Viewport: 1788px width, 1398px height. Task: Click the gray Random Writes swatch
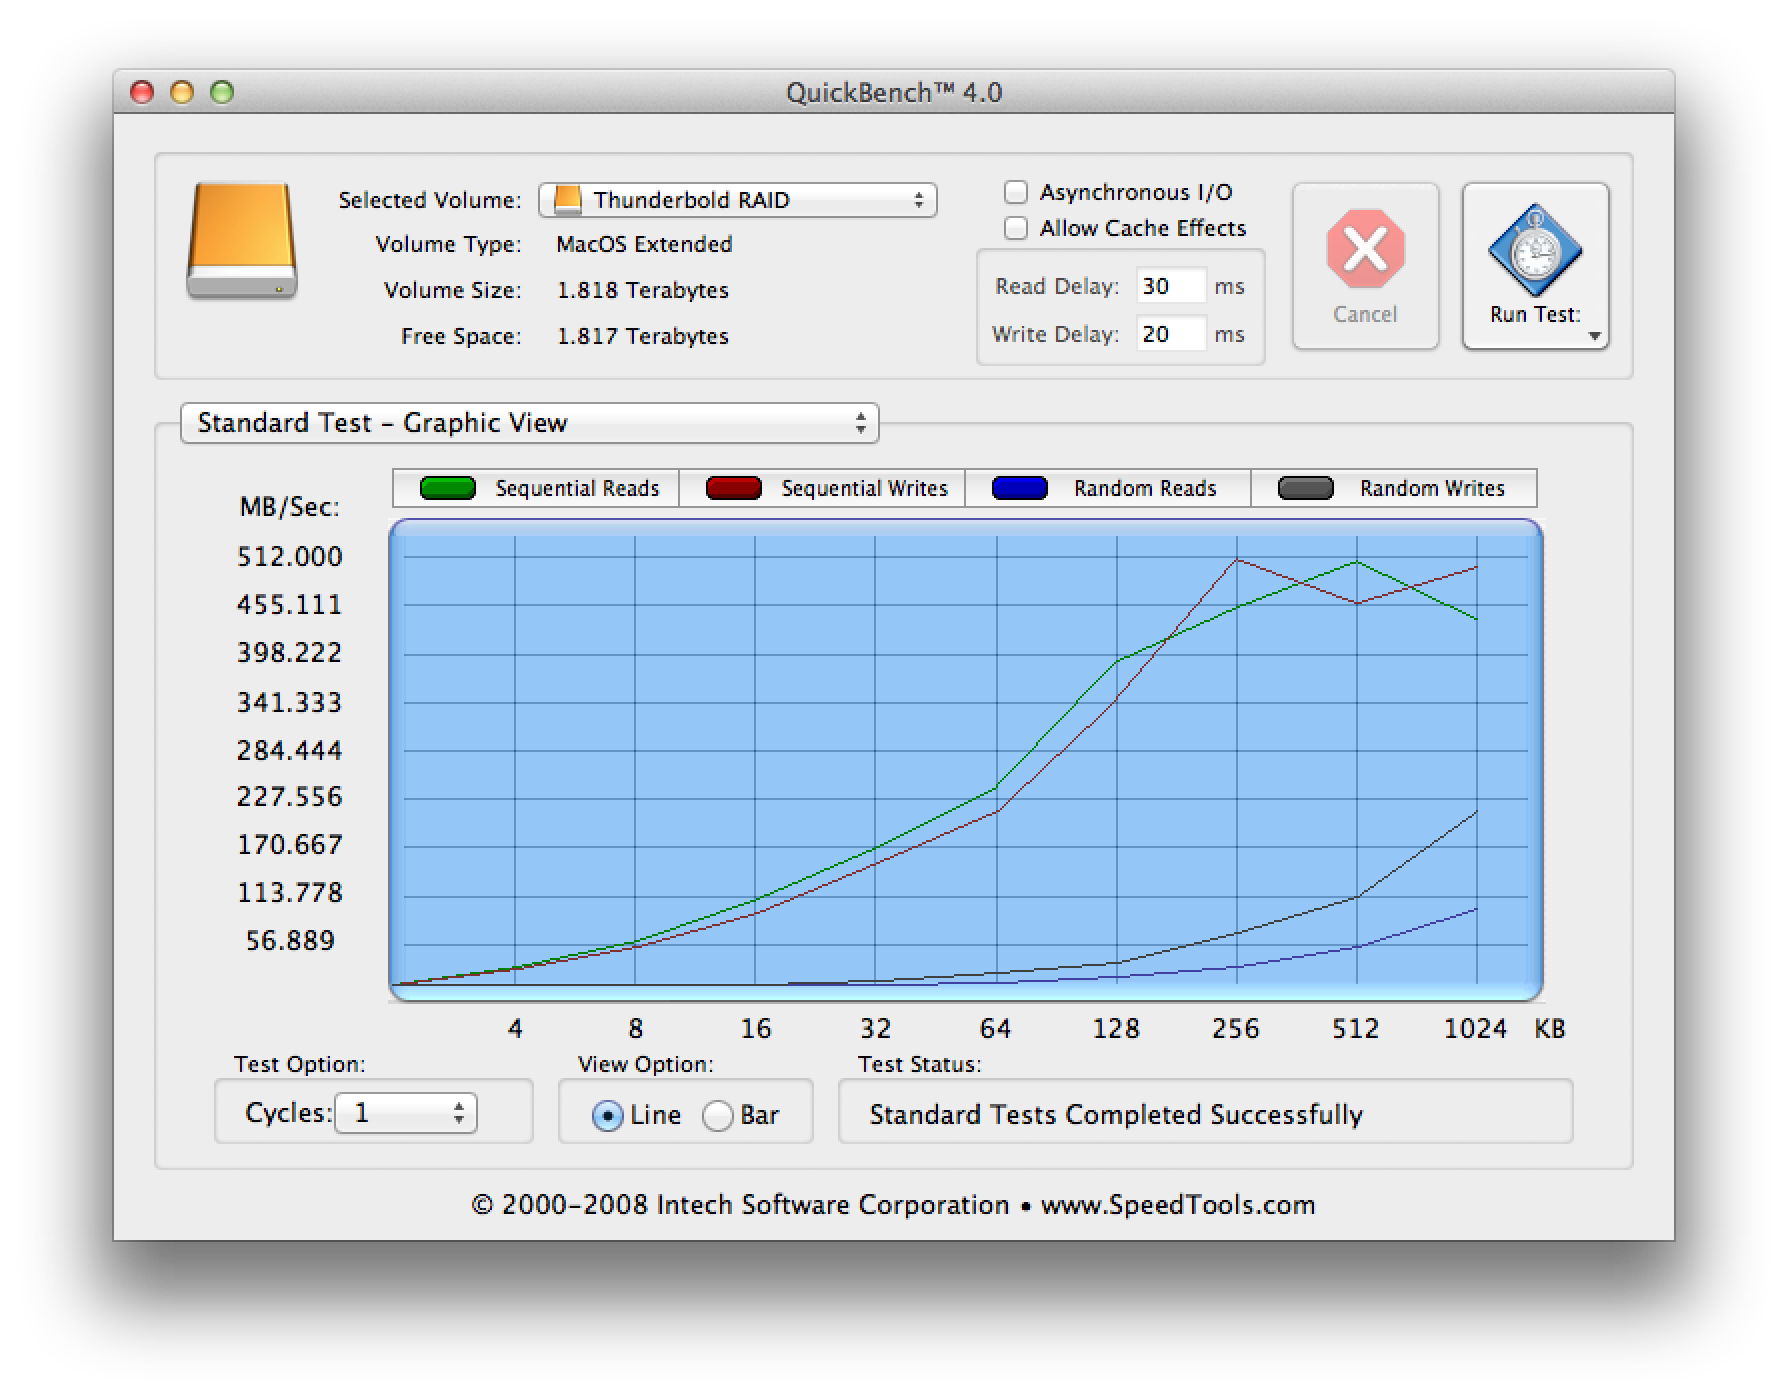(x=1305, y=488)
